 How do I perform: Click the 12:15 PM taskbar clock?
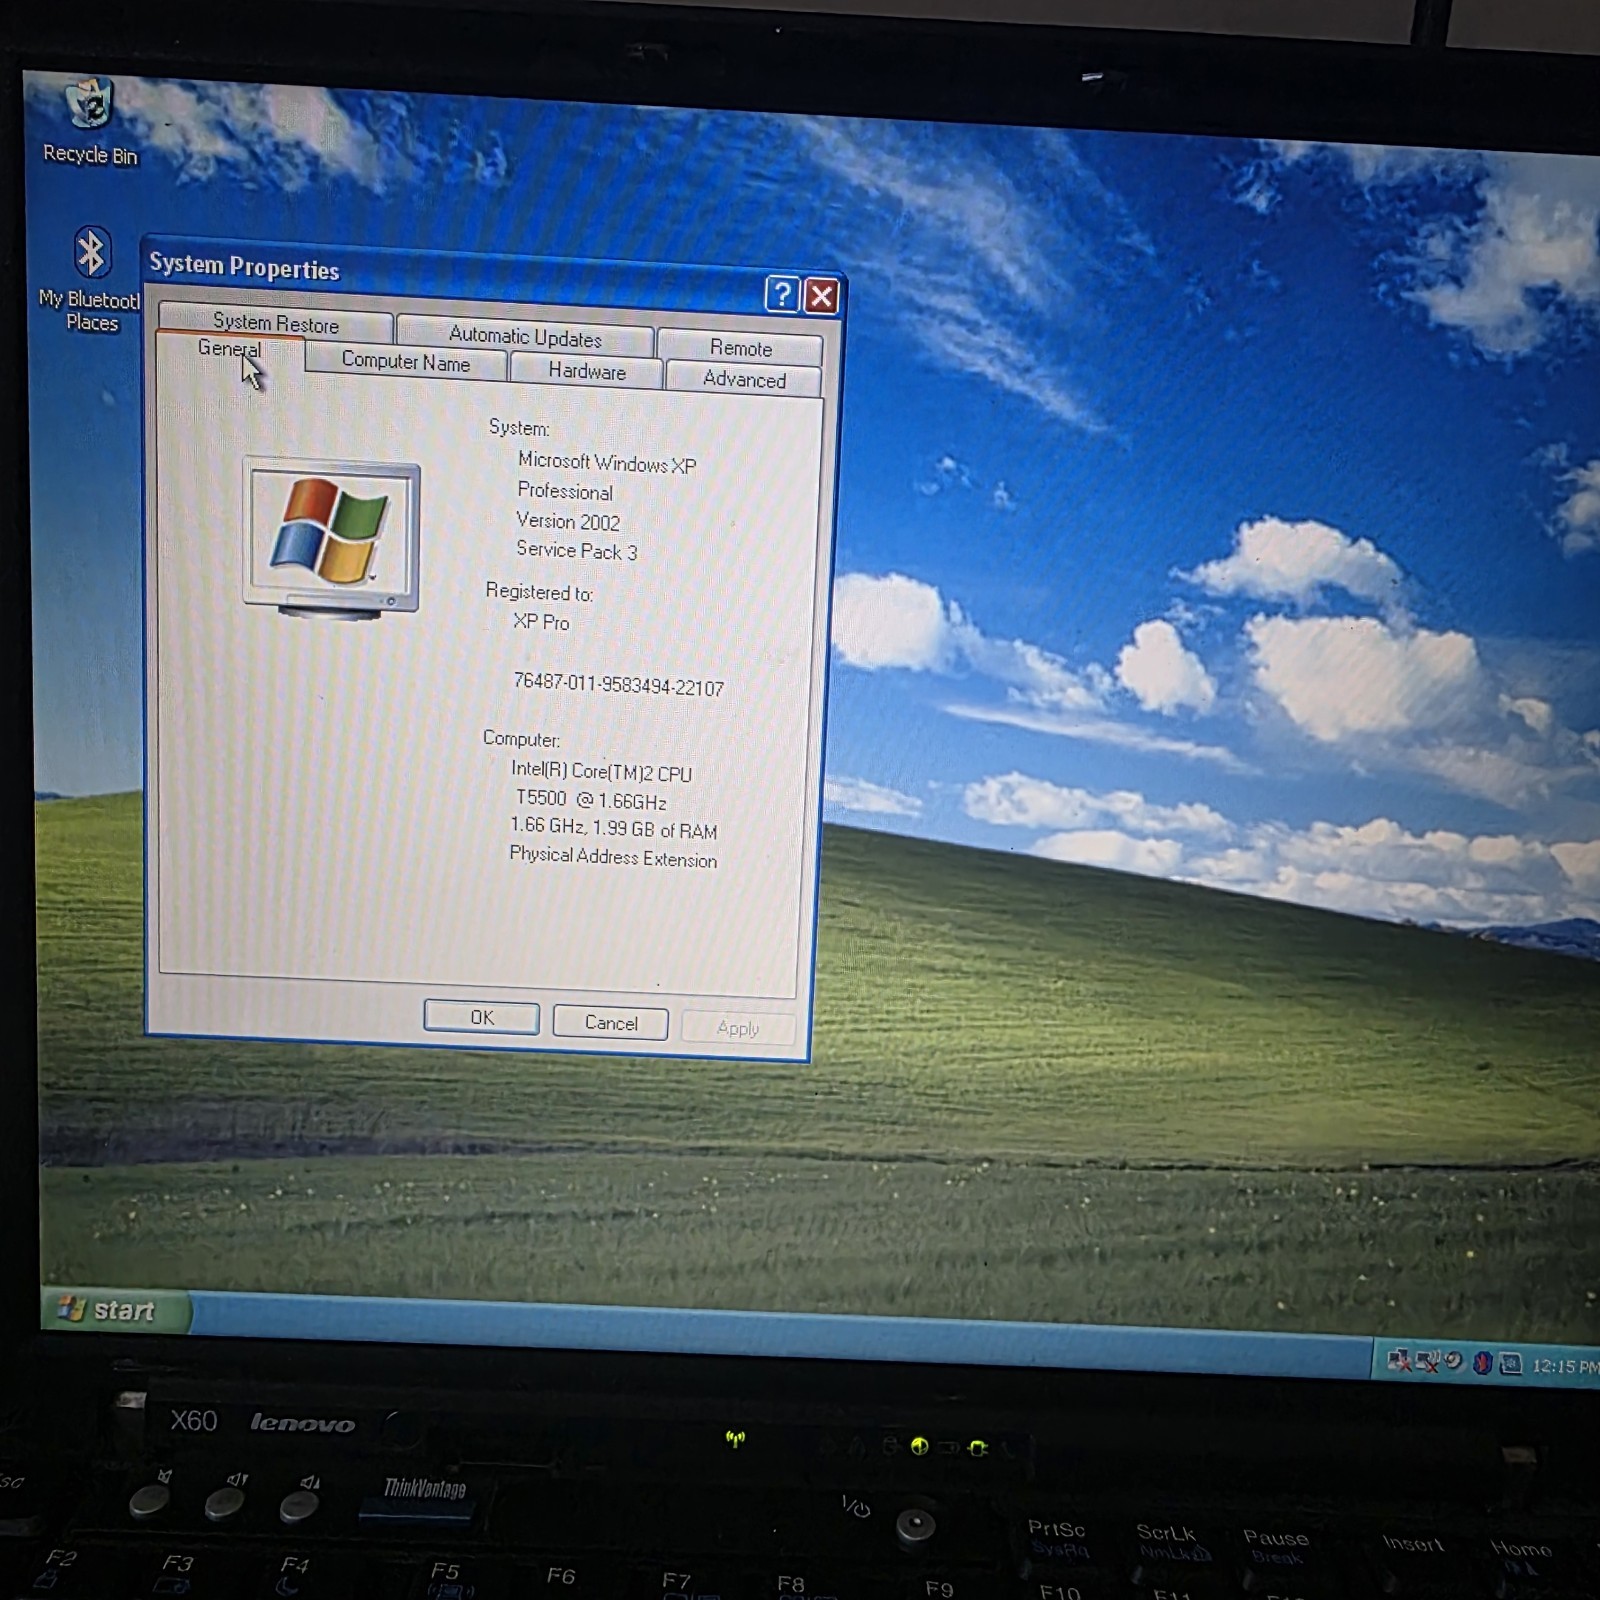click(x=1565, y=1366)
